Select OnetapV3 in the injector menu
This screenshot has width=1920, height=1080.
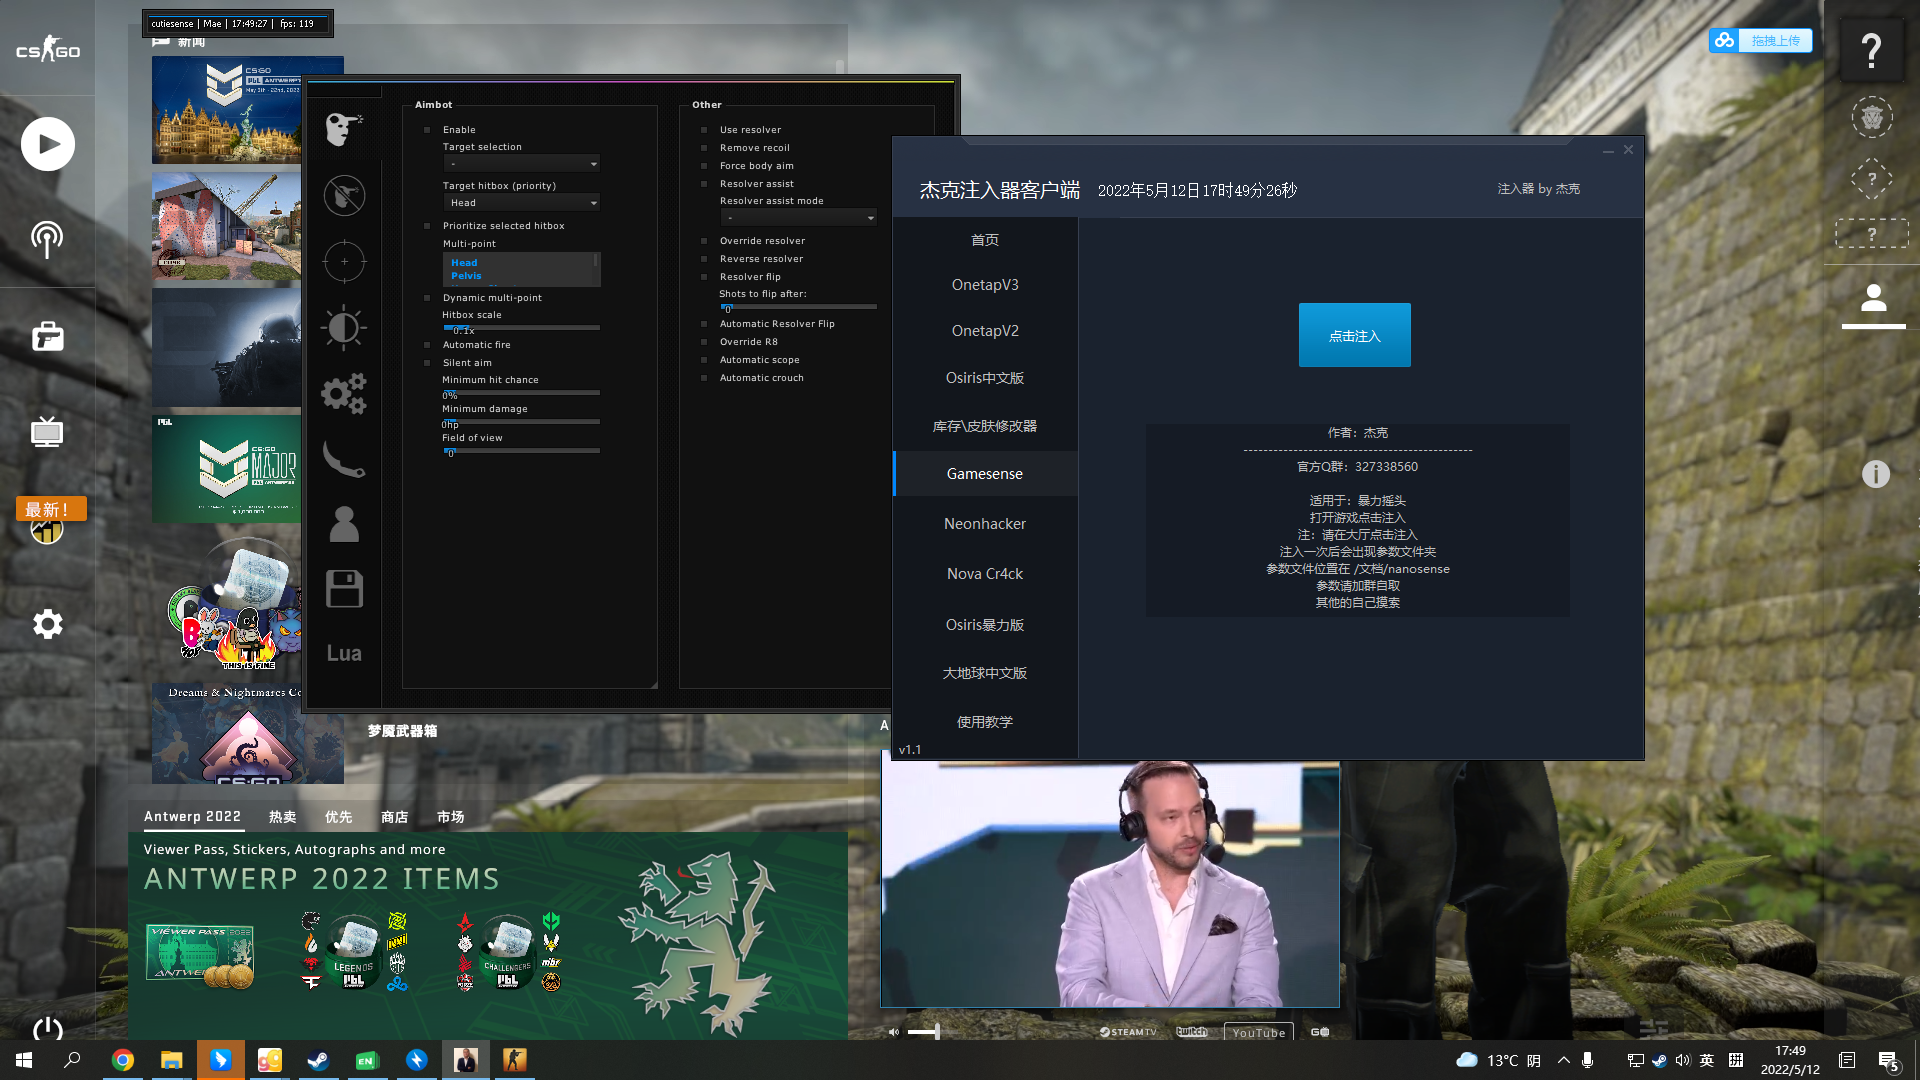pyautogui.click(x=985, y=285)
